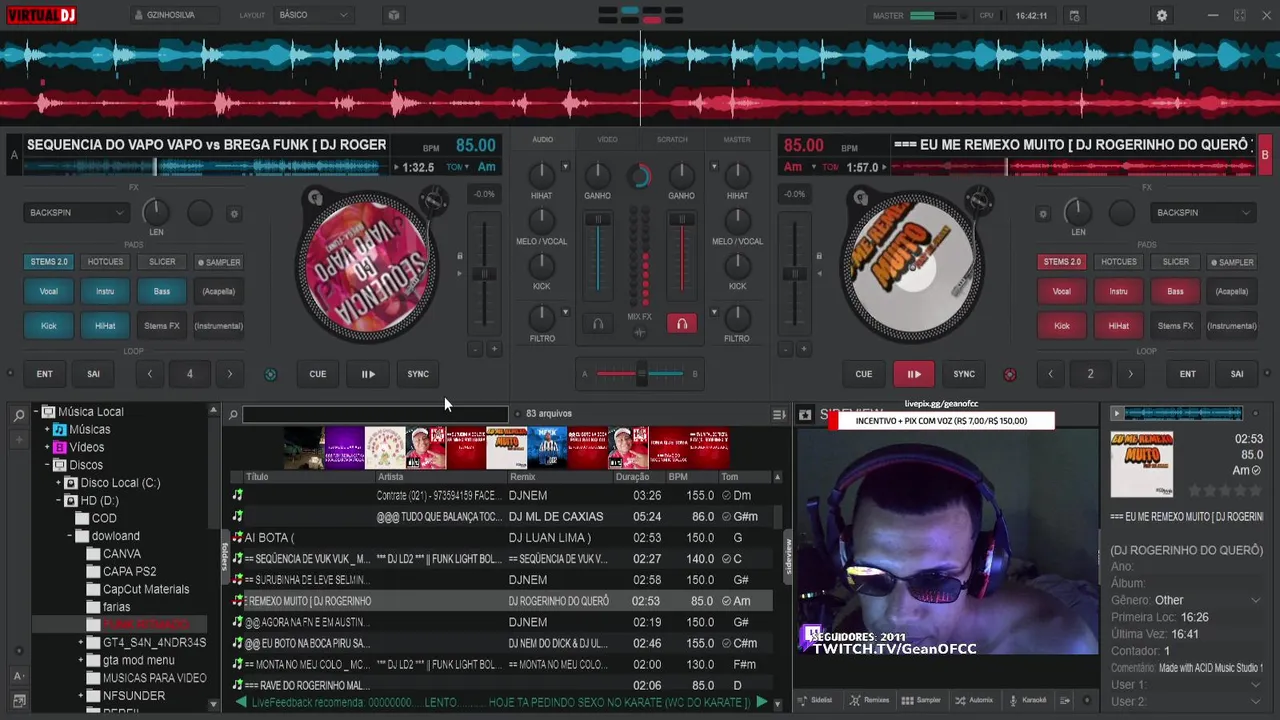Image resolution: width=1280 pixels, height=720 pixels.
Task: Click deck B pitch plus button
Action: 803,349
